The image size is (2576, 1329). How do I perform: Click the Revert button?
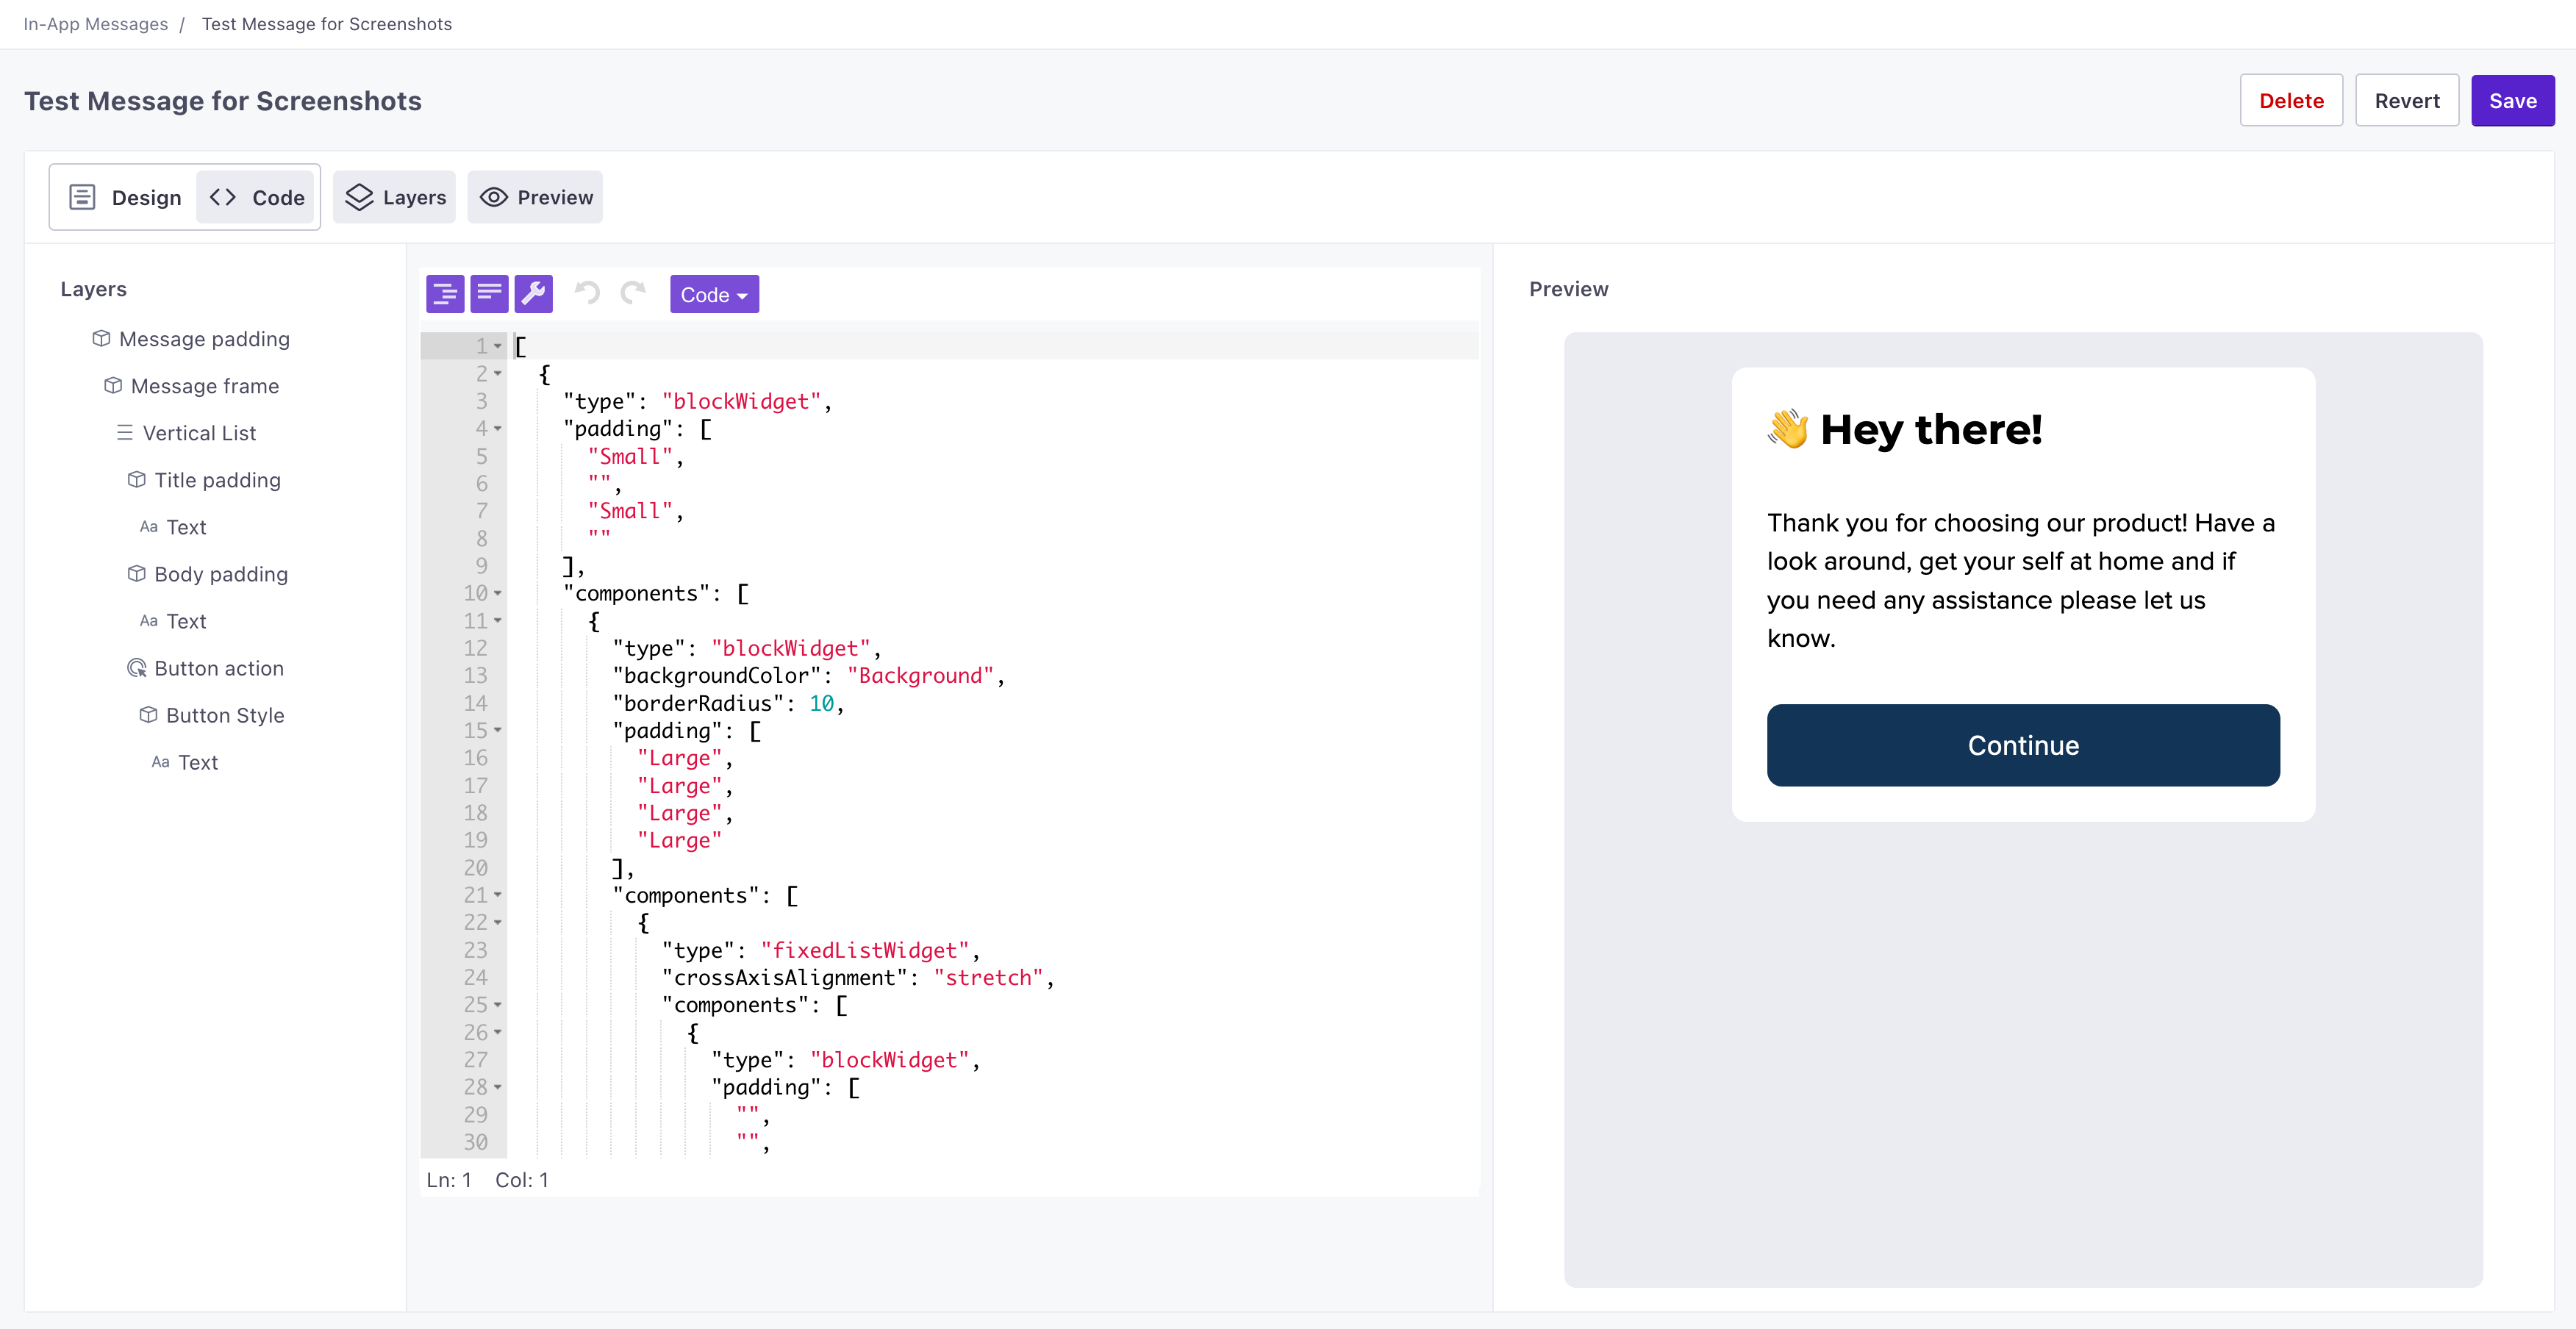2405,100
